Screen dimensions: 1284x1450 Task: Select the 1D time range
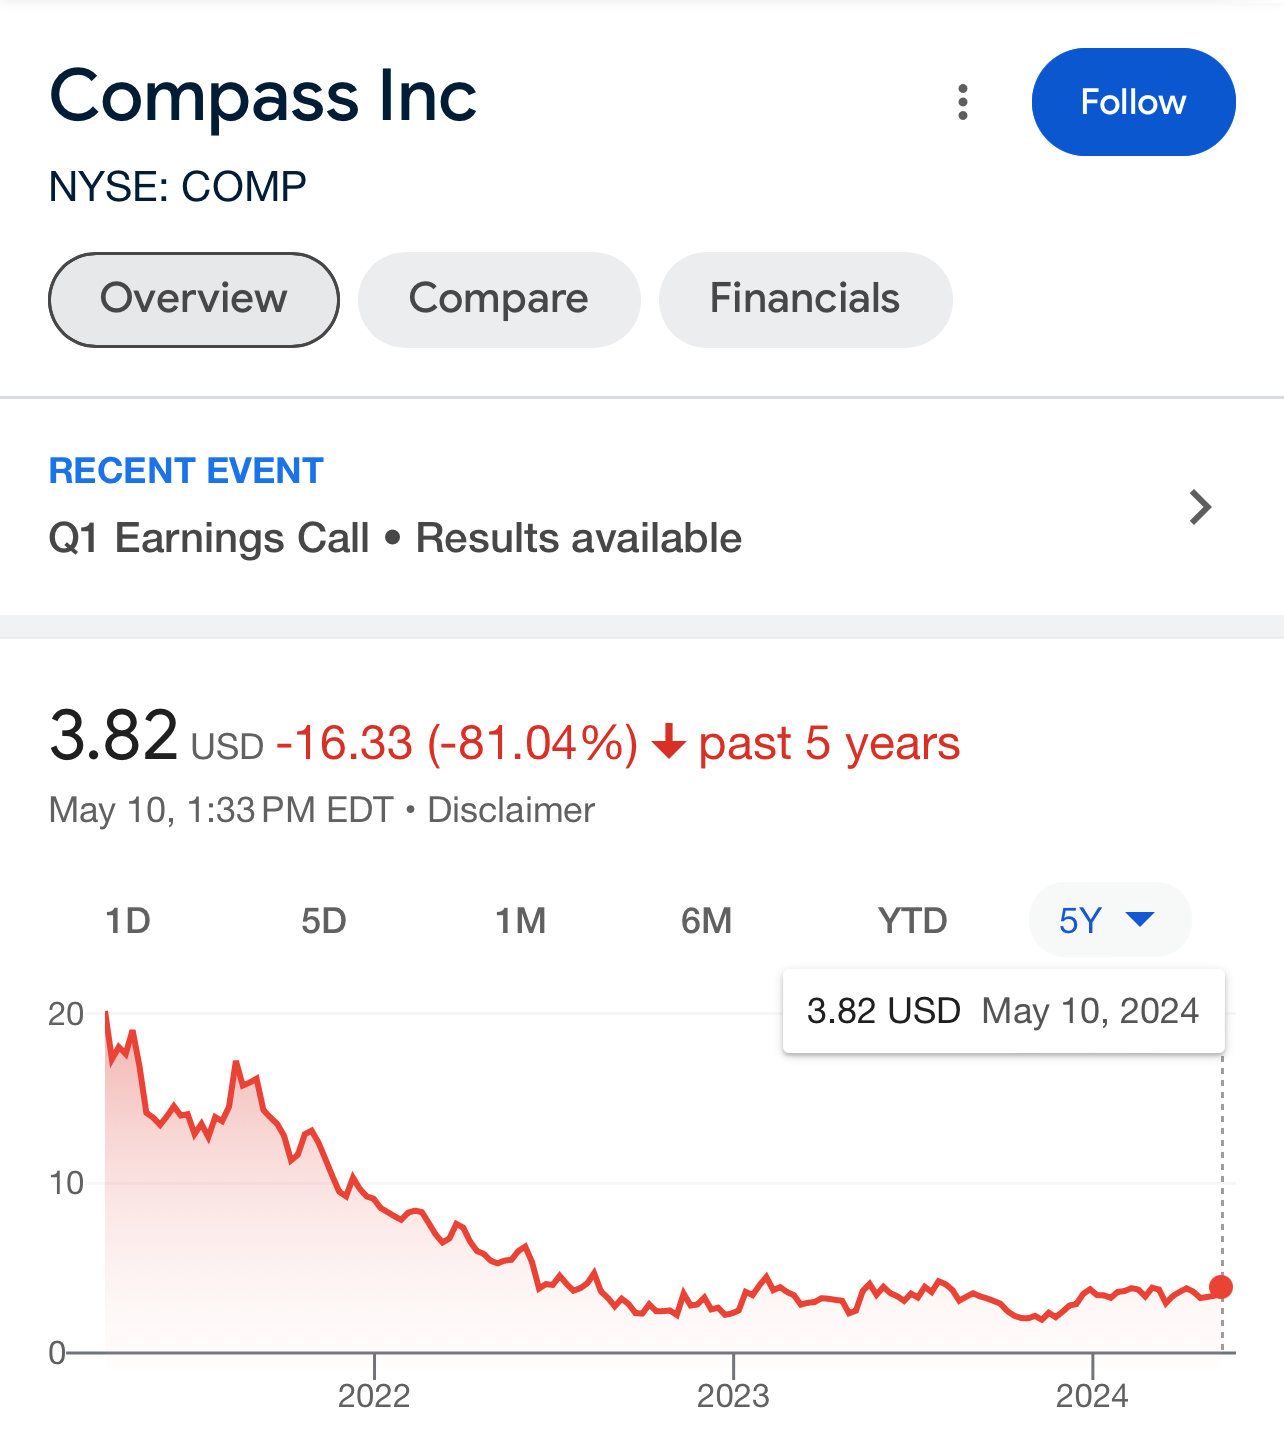[128, 920]
